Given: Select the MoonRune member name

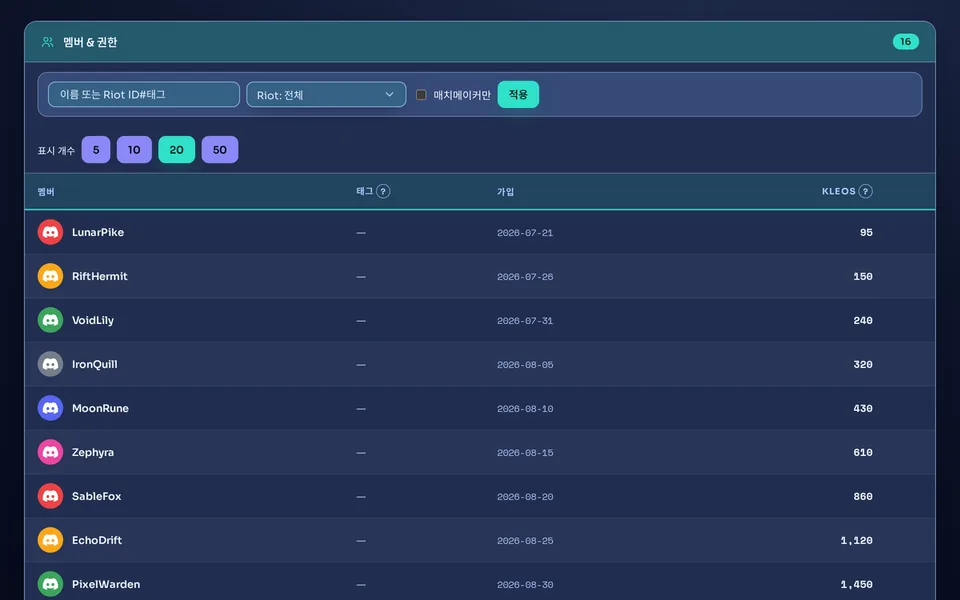Looking at the screenshot, I should click(100, 408).
